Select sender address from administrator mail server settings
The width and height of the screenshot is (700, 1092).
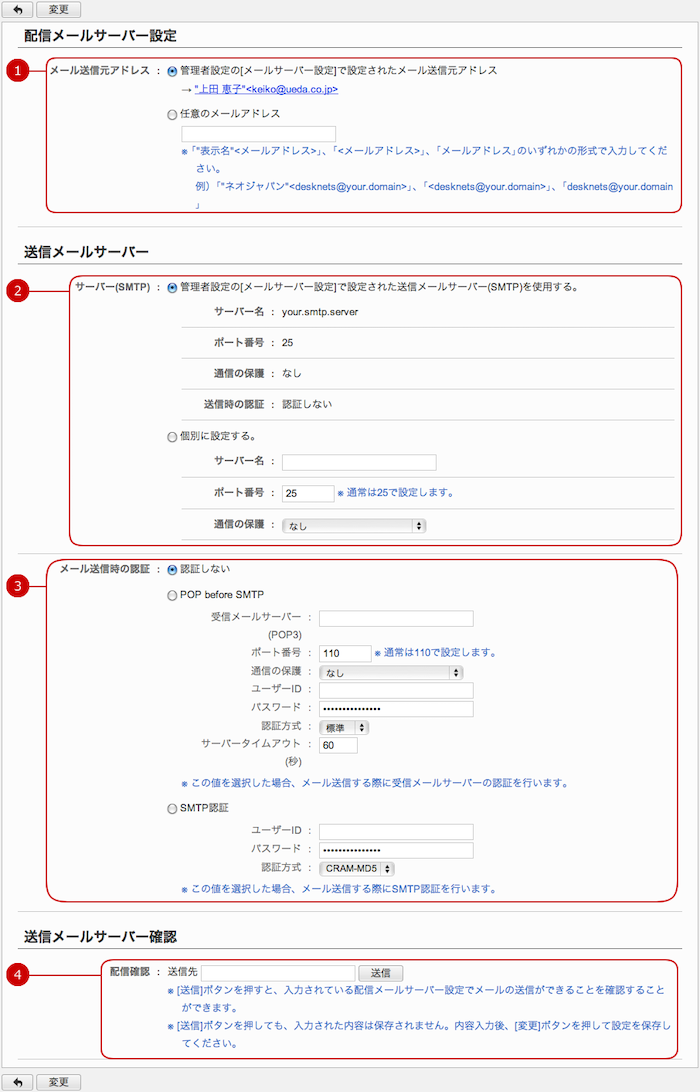coord(172,72)
